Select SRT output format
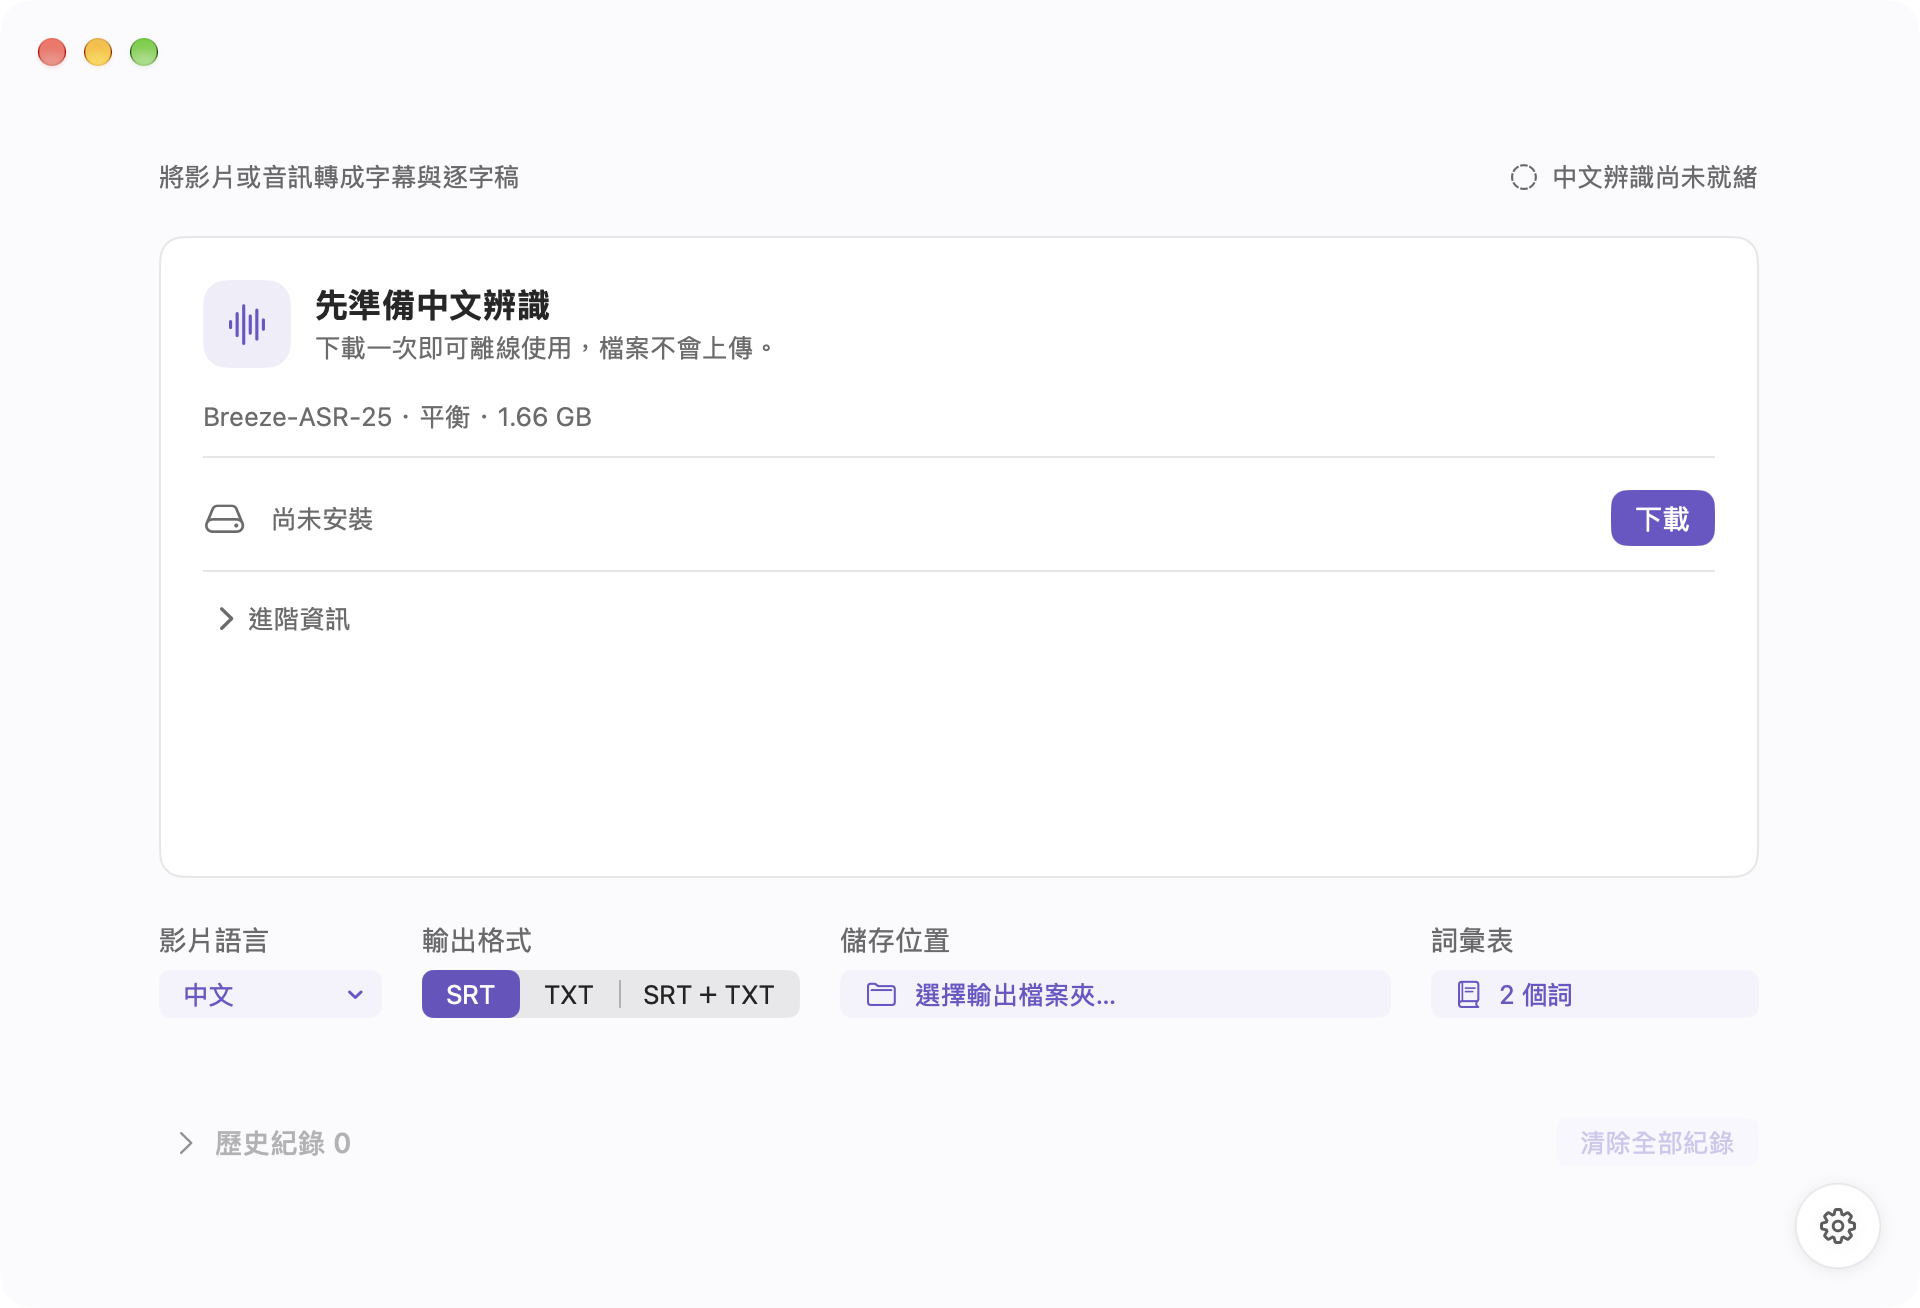The width and height of the screenshot is (1920, 1308). tap(471, 994)
